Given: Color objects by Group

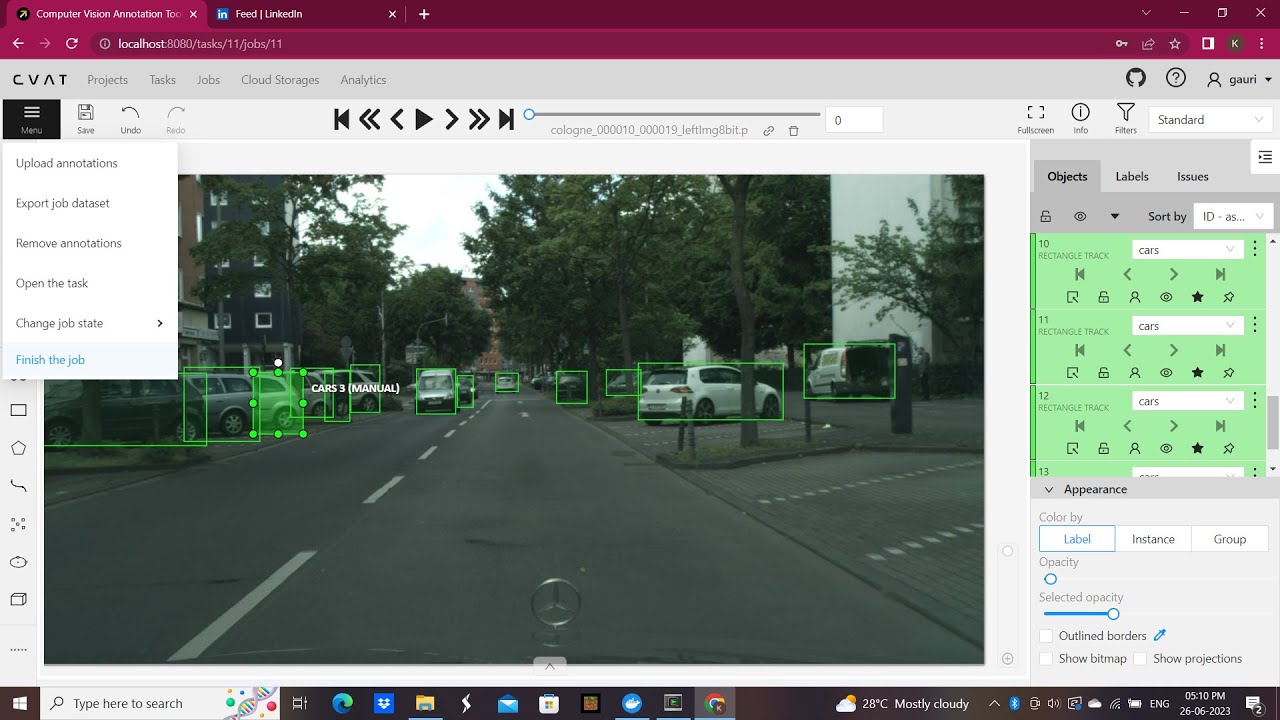Looking at the screenshot, I should pos(1230,539).
